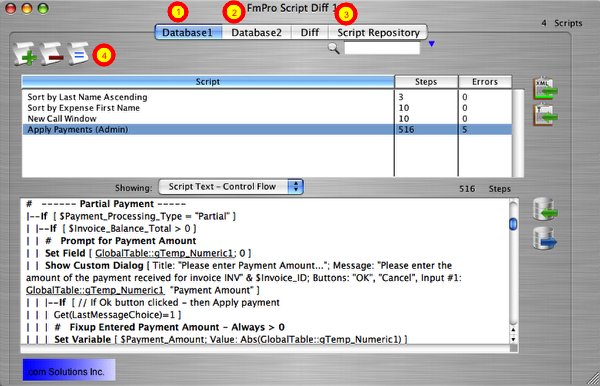Image resolution: width=600 pixels, height=386 pixels.
Task: Click the XML import icon with clipboard
Action: pos(545,88)
